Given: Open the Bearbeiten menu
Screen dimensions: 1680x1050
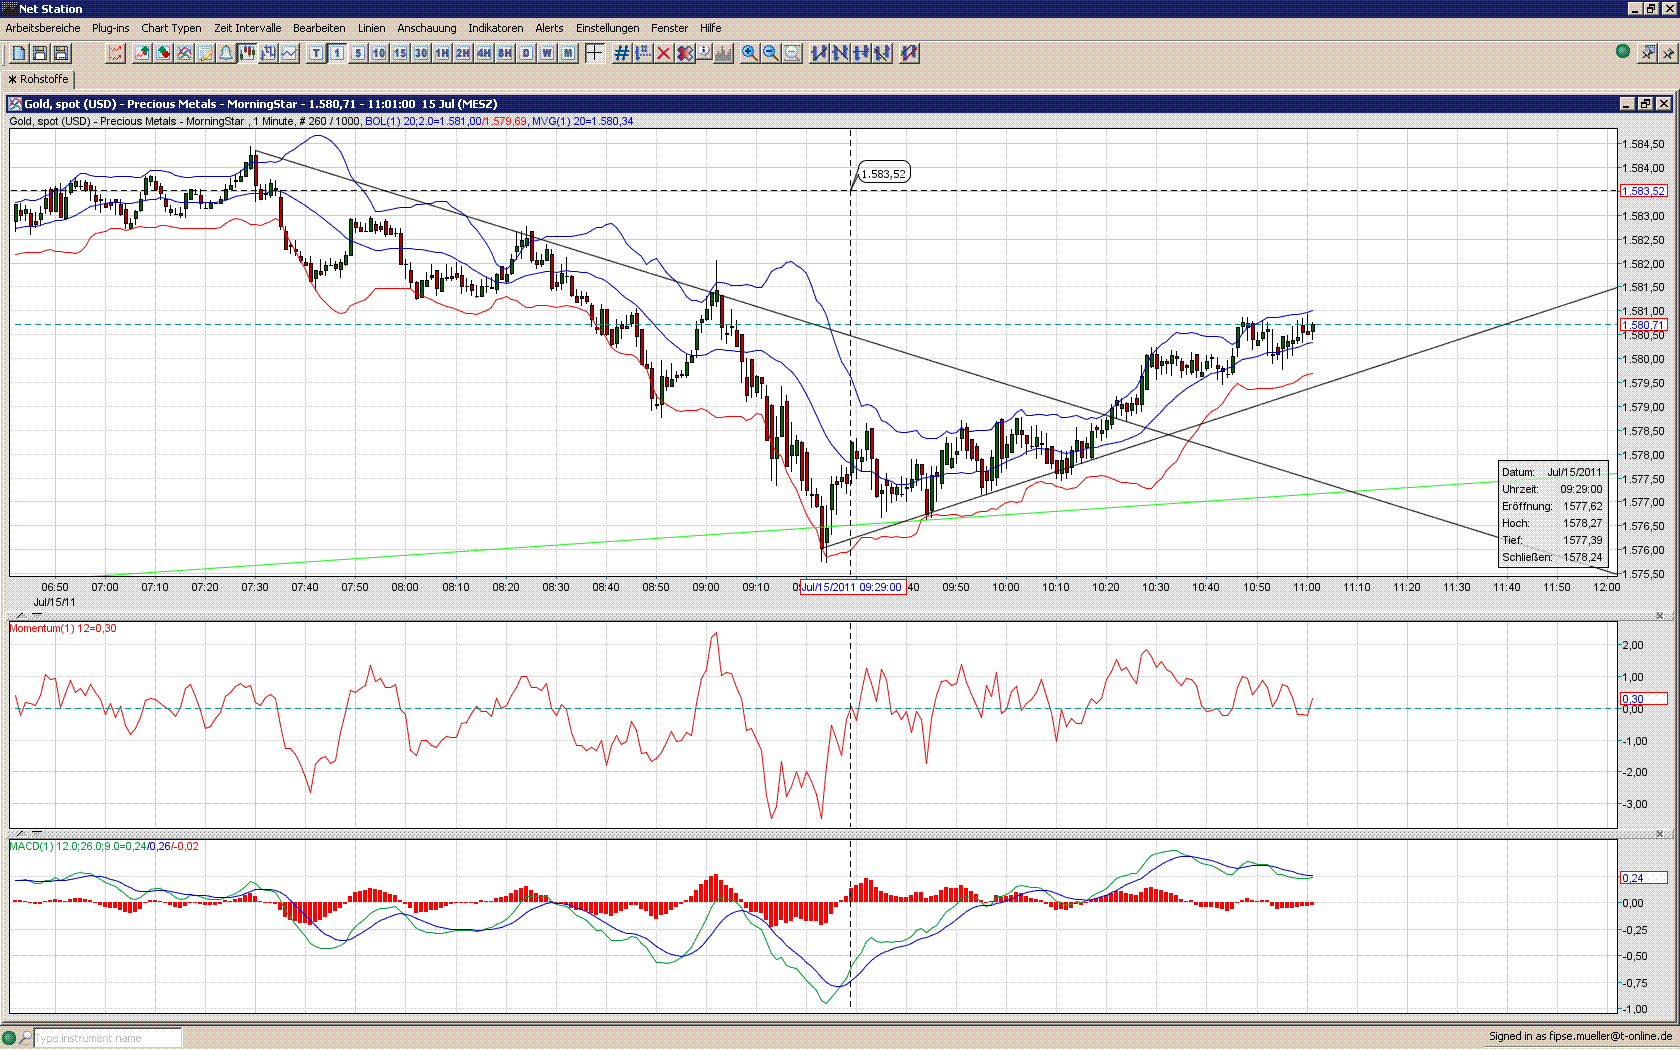Looking at the screenshot, I should click(319, 28).
